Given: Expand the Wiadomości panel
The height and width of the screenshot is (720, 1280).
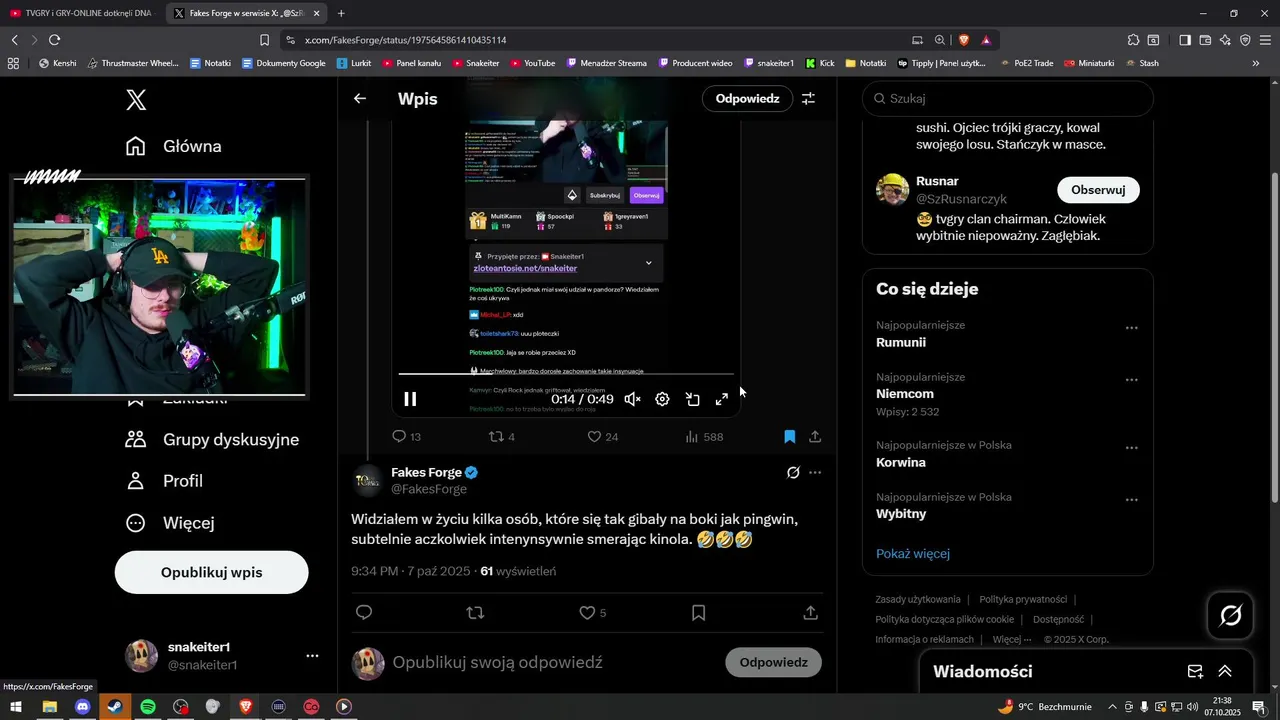Looking at the screenshot, I should click(1225, 671).
